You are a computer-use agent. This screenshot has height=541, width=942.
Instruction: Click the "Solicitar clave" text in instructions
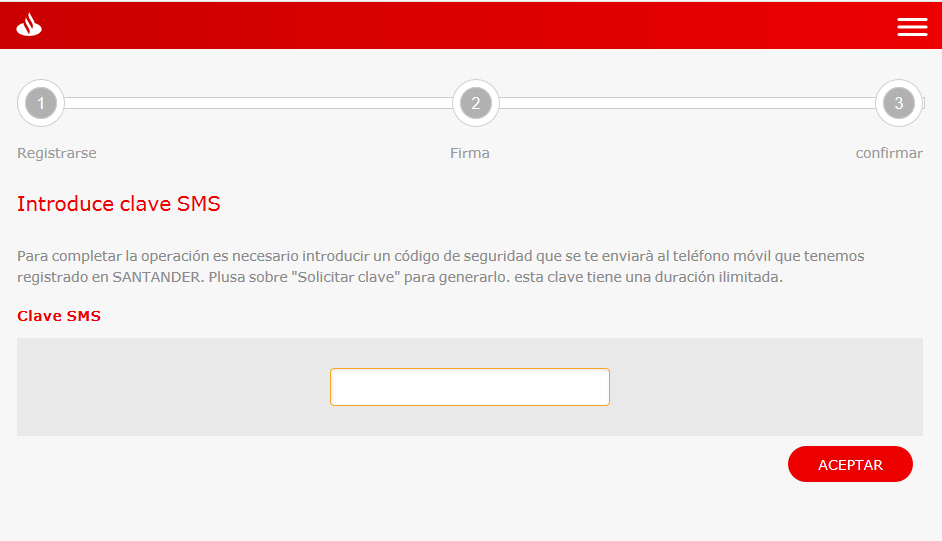tap(349, 277)
